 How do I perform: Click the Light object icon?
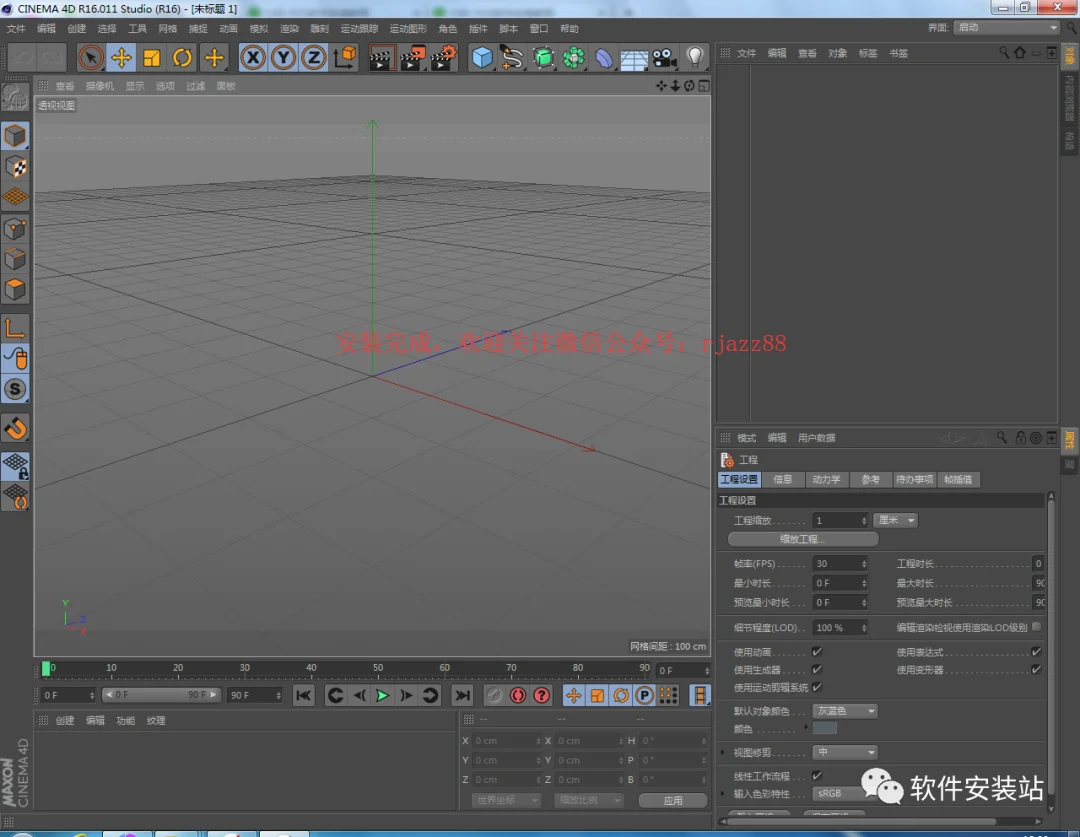click(x=695, y=58)
